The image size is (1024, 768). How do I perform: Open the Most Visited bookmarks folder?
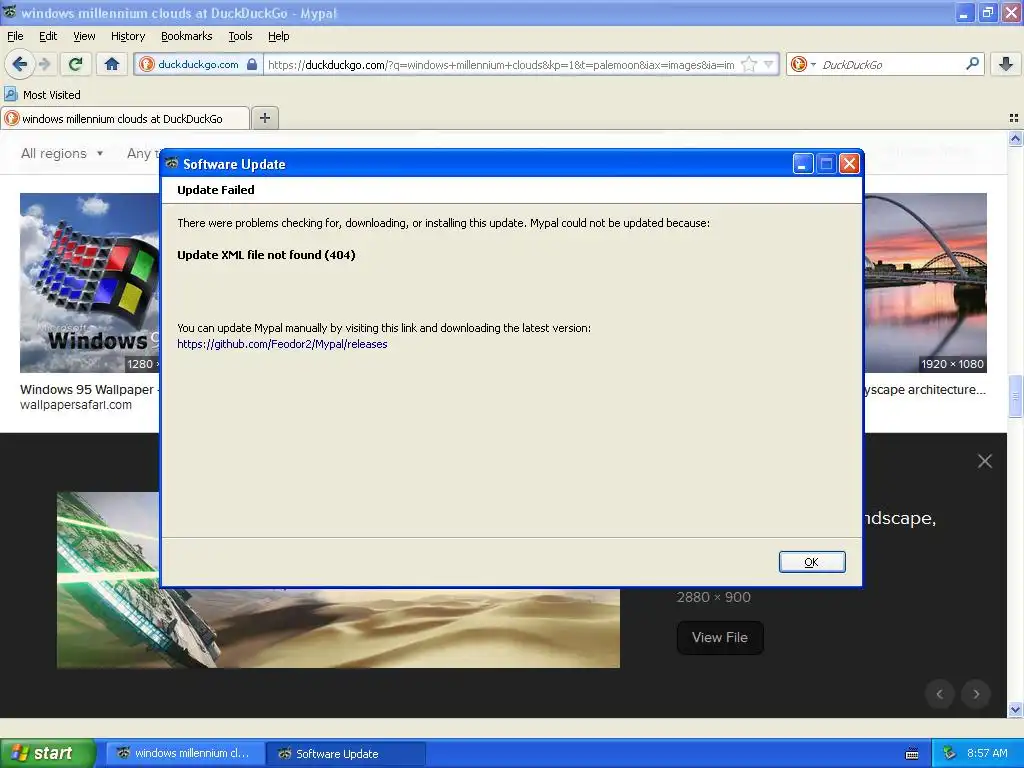[x=43, y=95]
